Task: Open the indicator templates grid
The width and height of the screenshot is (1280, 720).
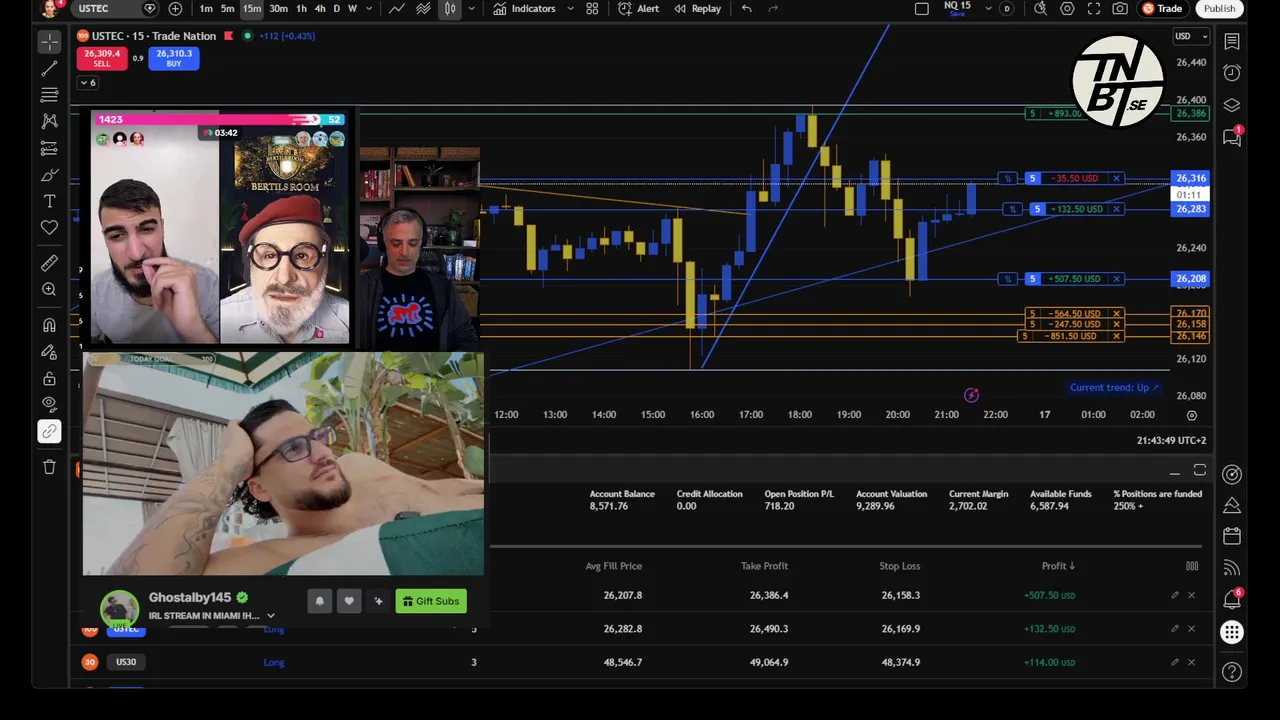Action: click(592, 9)
